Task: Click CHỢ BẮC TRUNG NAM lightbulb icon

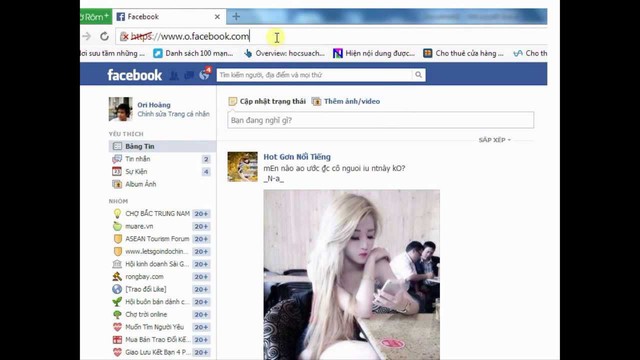Action: tap(117, 213)
